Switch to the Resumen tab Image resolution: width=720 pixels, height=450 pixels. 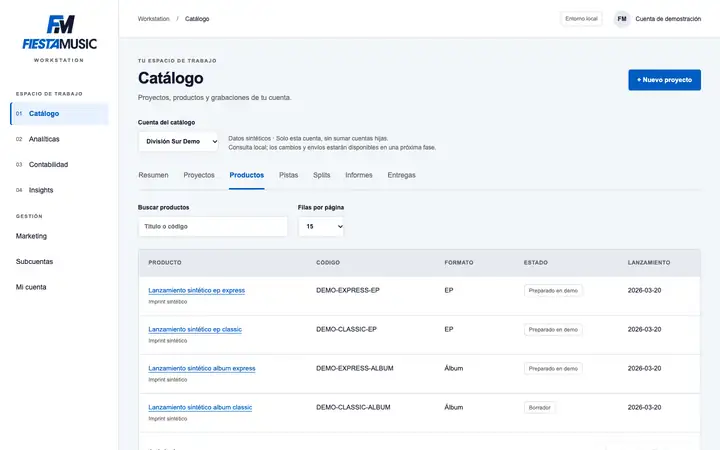coord(153,175)
